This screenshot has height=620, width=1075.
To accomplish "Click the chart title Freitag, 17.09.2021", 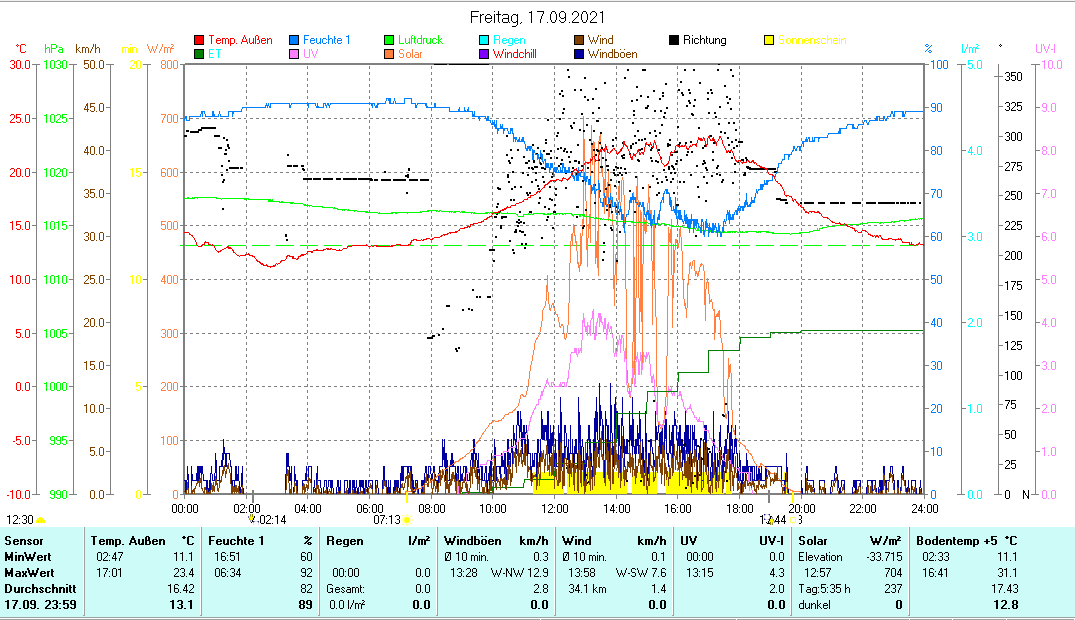I will [x=537, y=18].
